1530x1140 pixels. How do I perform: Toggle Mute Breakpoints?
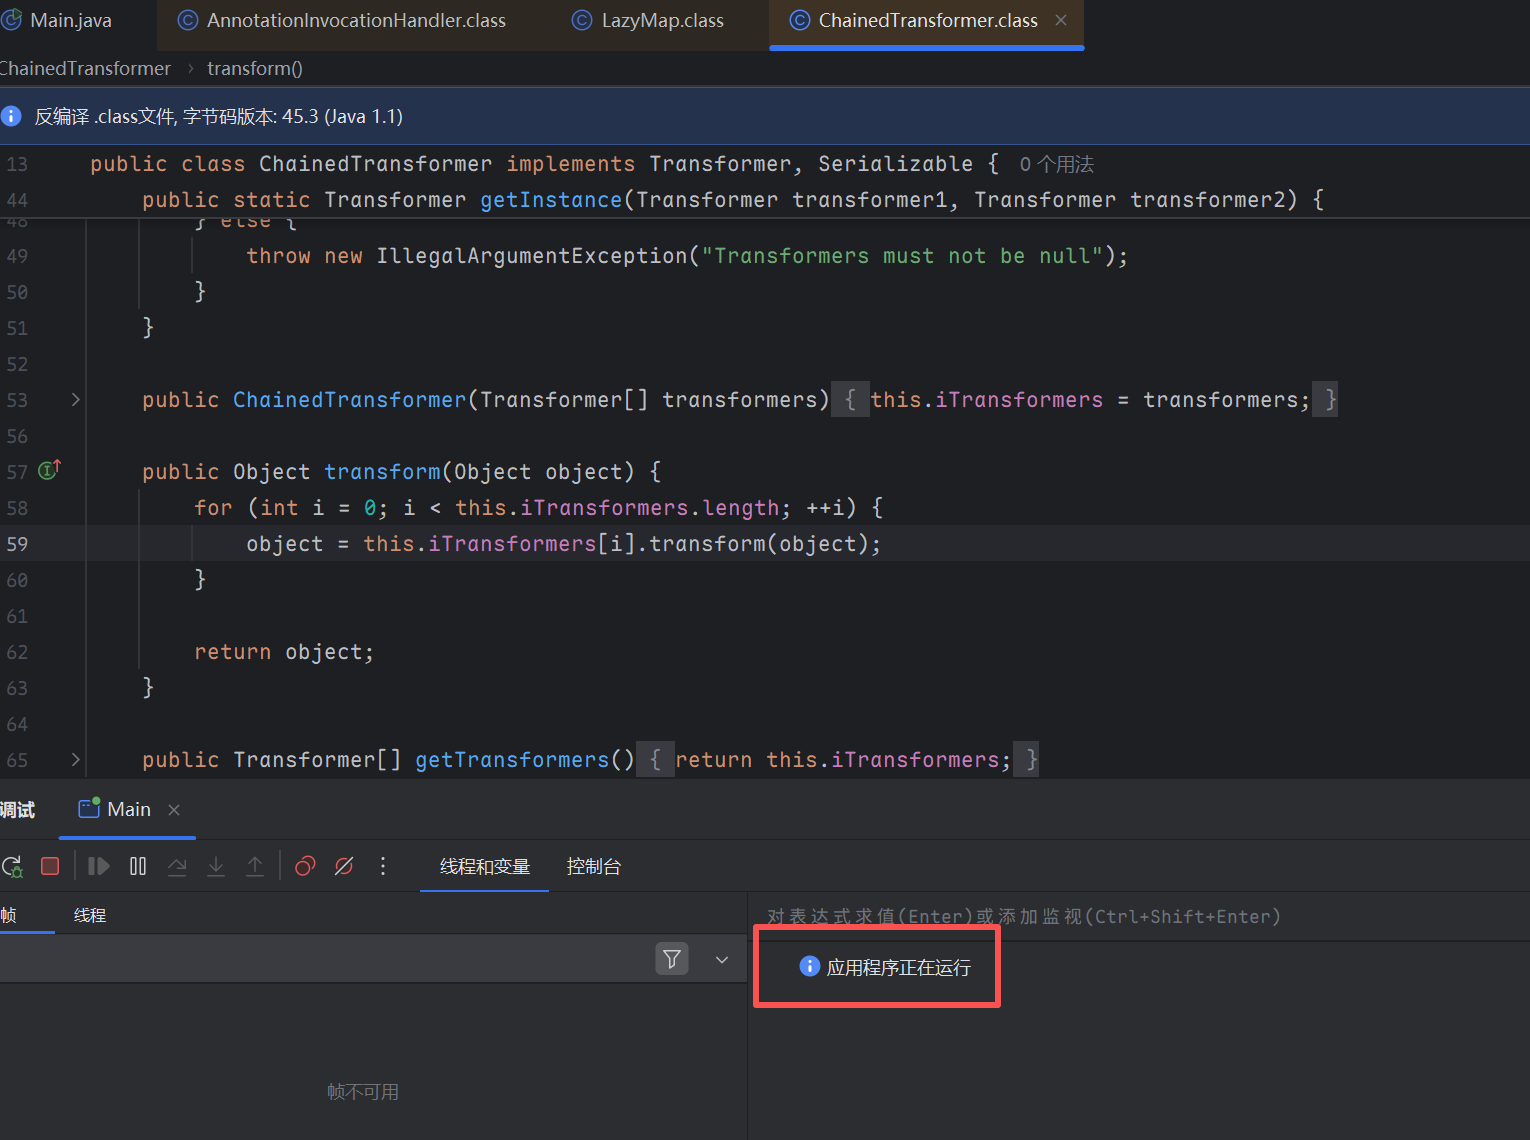(x=344, y=867)
